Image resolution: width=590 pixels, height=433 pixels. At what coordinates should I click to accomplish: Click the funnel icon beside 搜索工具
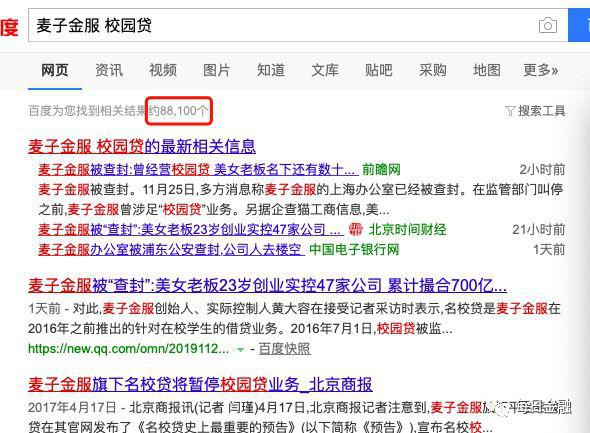pyautogui.click(x=510, y=111)
